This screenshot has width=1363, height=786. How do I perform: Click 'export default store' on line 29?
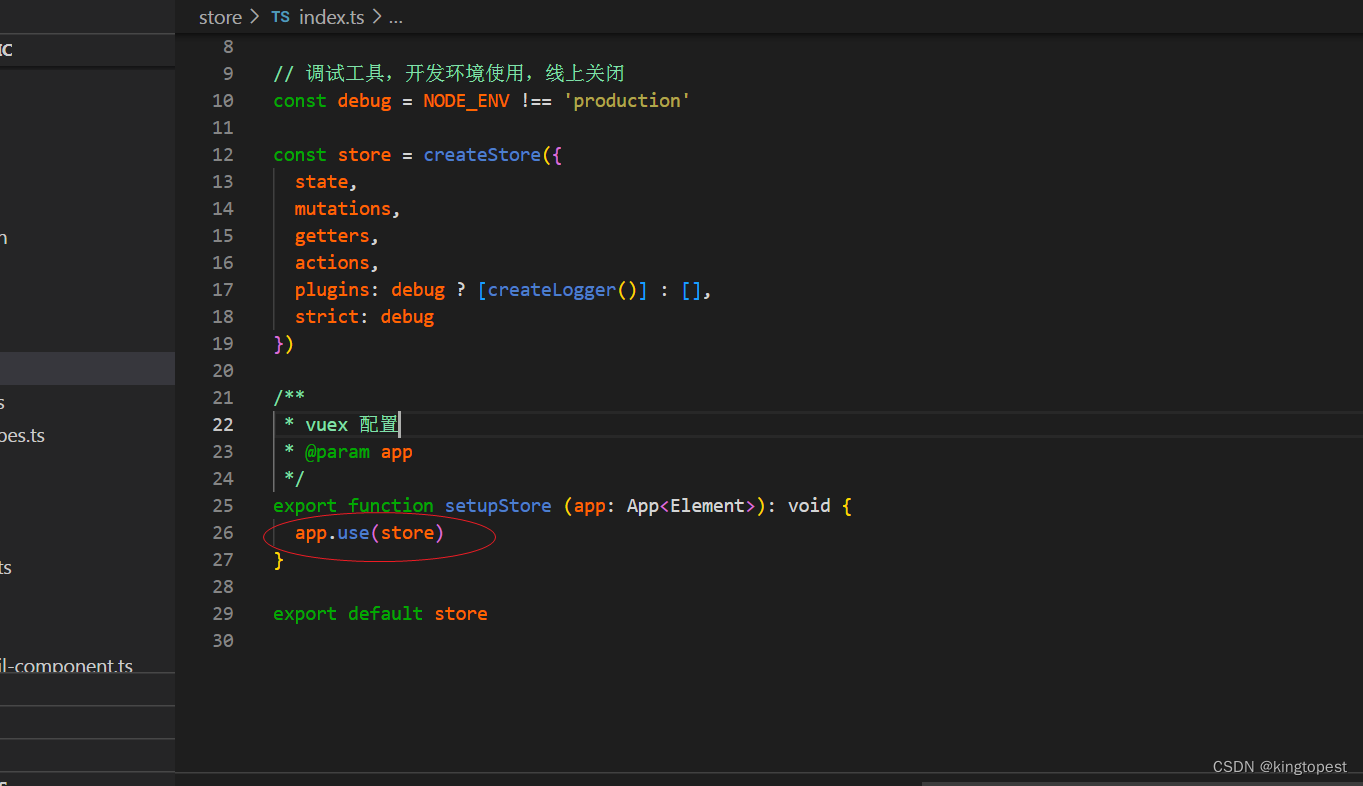tap(380, 613)
